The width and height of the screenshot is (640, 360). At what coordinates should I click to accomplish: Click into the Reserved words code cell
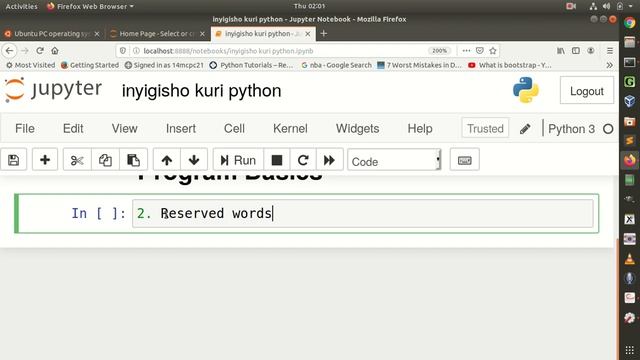(x=362, y=213)
